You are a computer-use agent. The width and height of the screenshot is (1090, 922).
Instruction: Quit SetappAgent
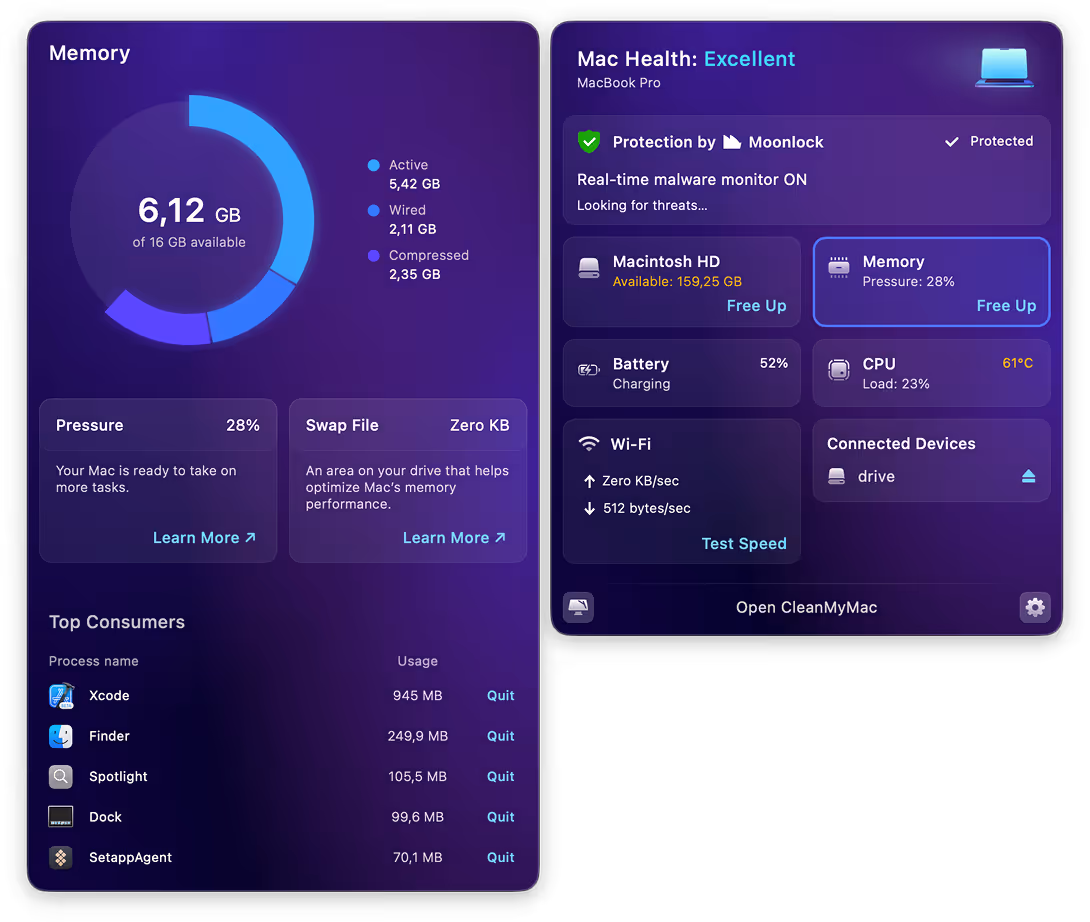tap(501, 857)
